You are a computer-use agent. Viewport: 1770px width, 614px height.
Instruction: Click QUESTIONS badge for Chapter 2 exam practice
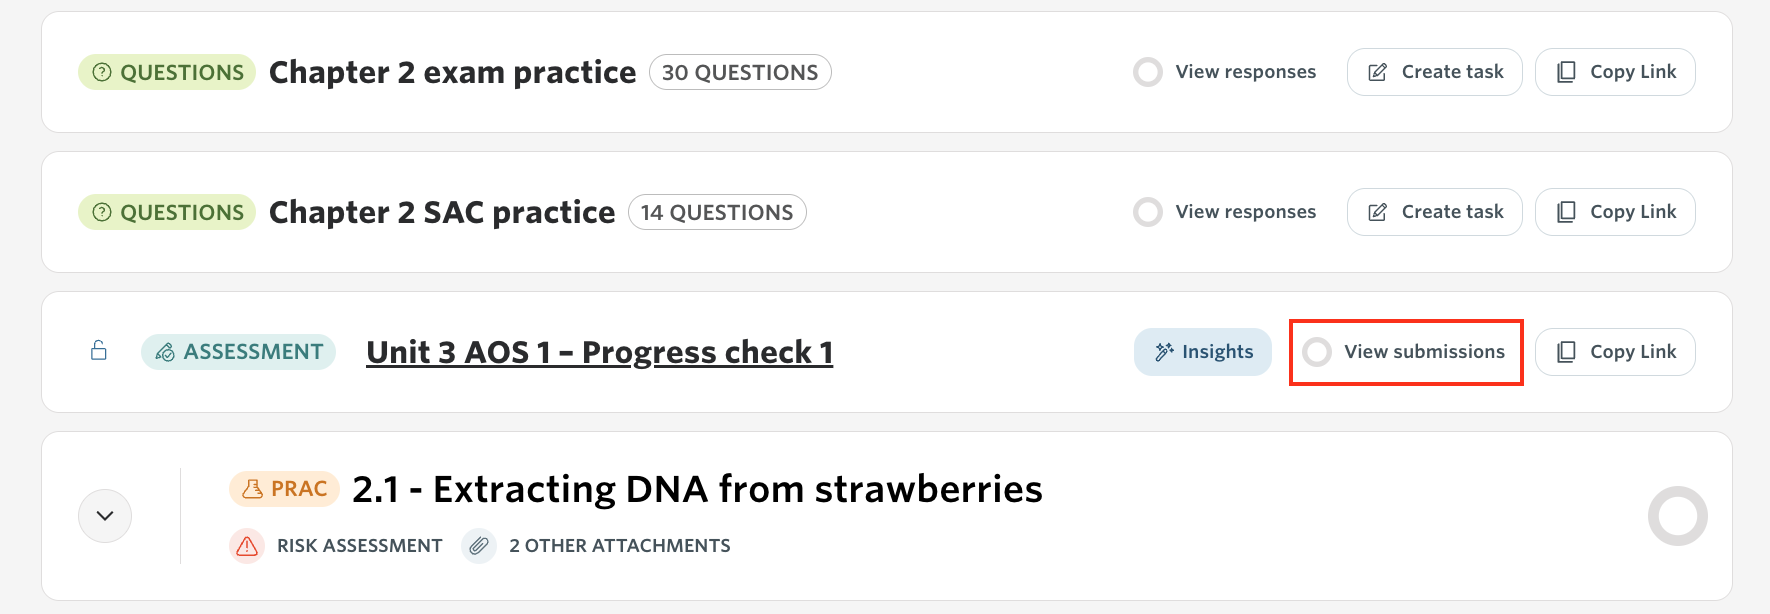(x=167, y=72)
